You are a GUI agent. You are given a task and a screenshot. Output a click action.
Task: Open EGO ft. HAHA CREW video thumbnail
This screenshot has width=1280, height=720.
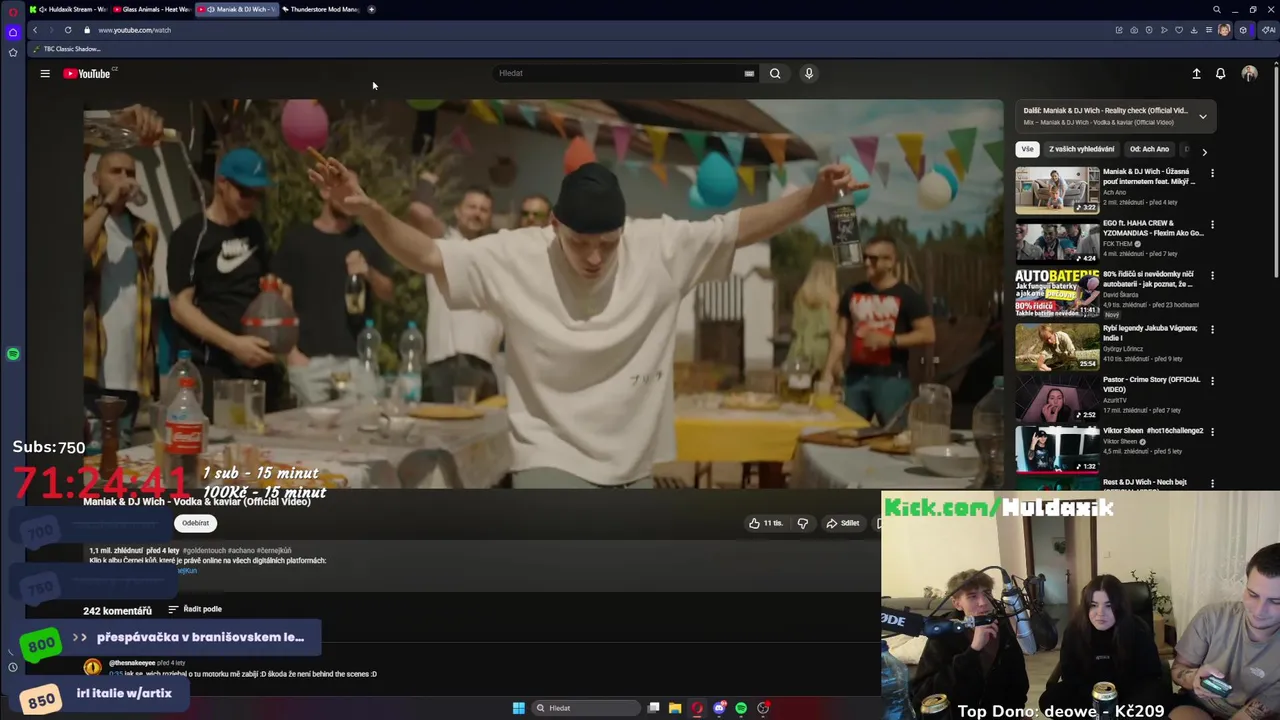pos(1057,242)
